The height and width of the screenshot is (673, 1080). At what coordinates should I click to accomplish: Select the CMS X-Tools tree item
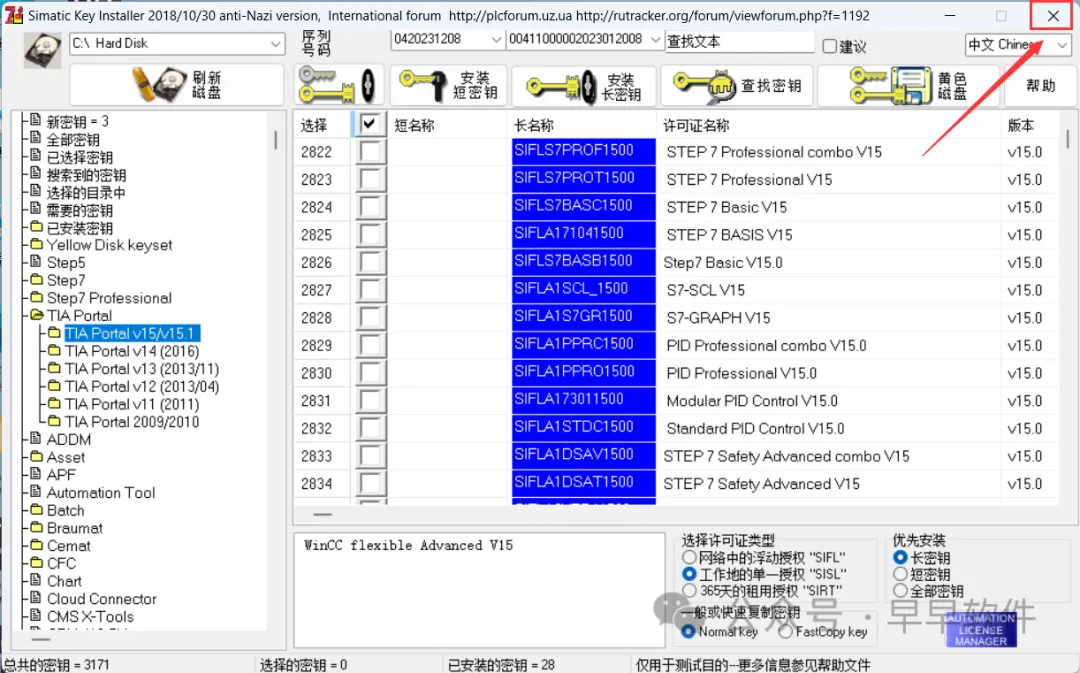pos(90,617)
